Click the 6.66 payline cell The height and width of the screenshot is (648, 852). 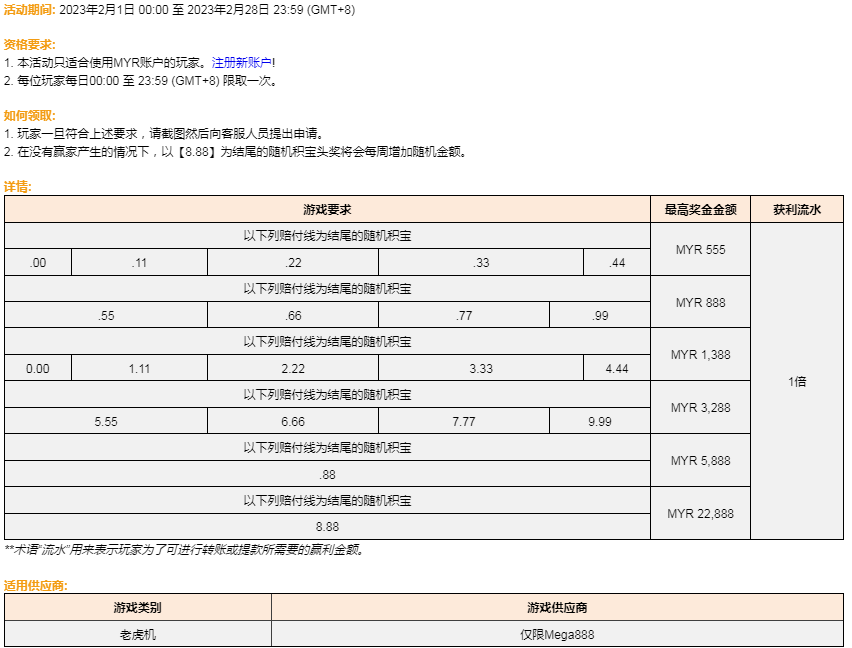(293, 422)
